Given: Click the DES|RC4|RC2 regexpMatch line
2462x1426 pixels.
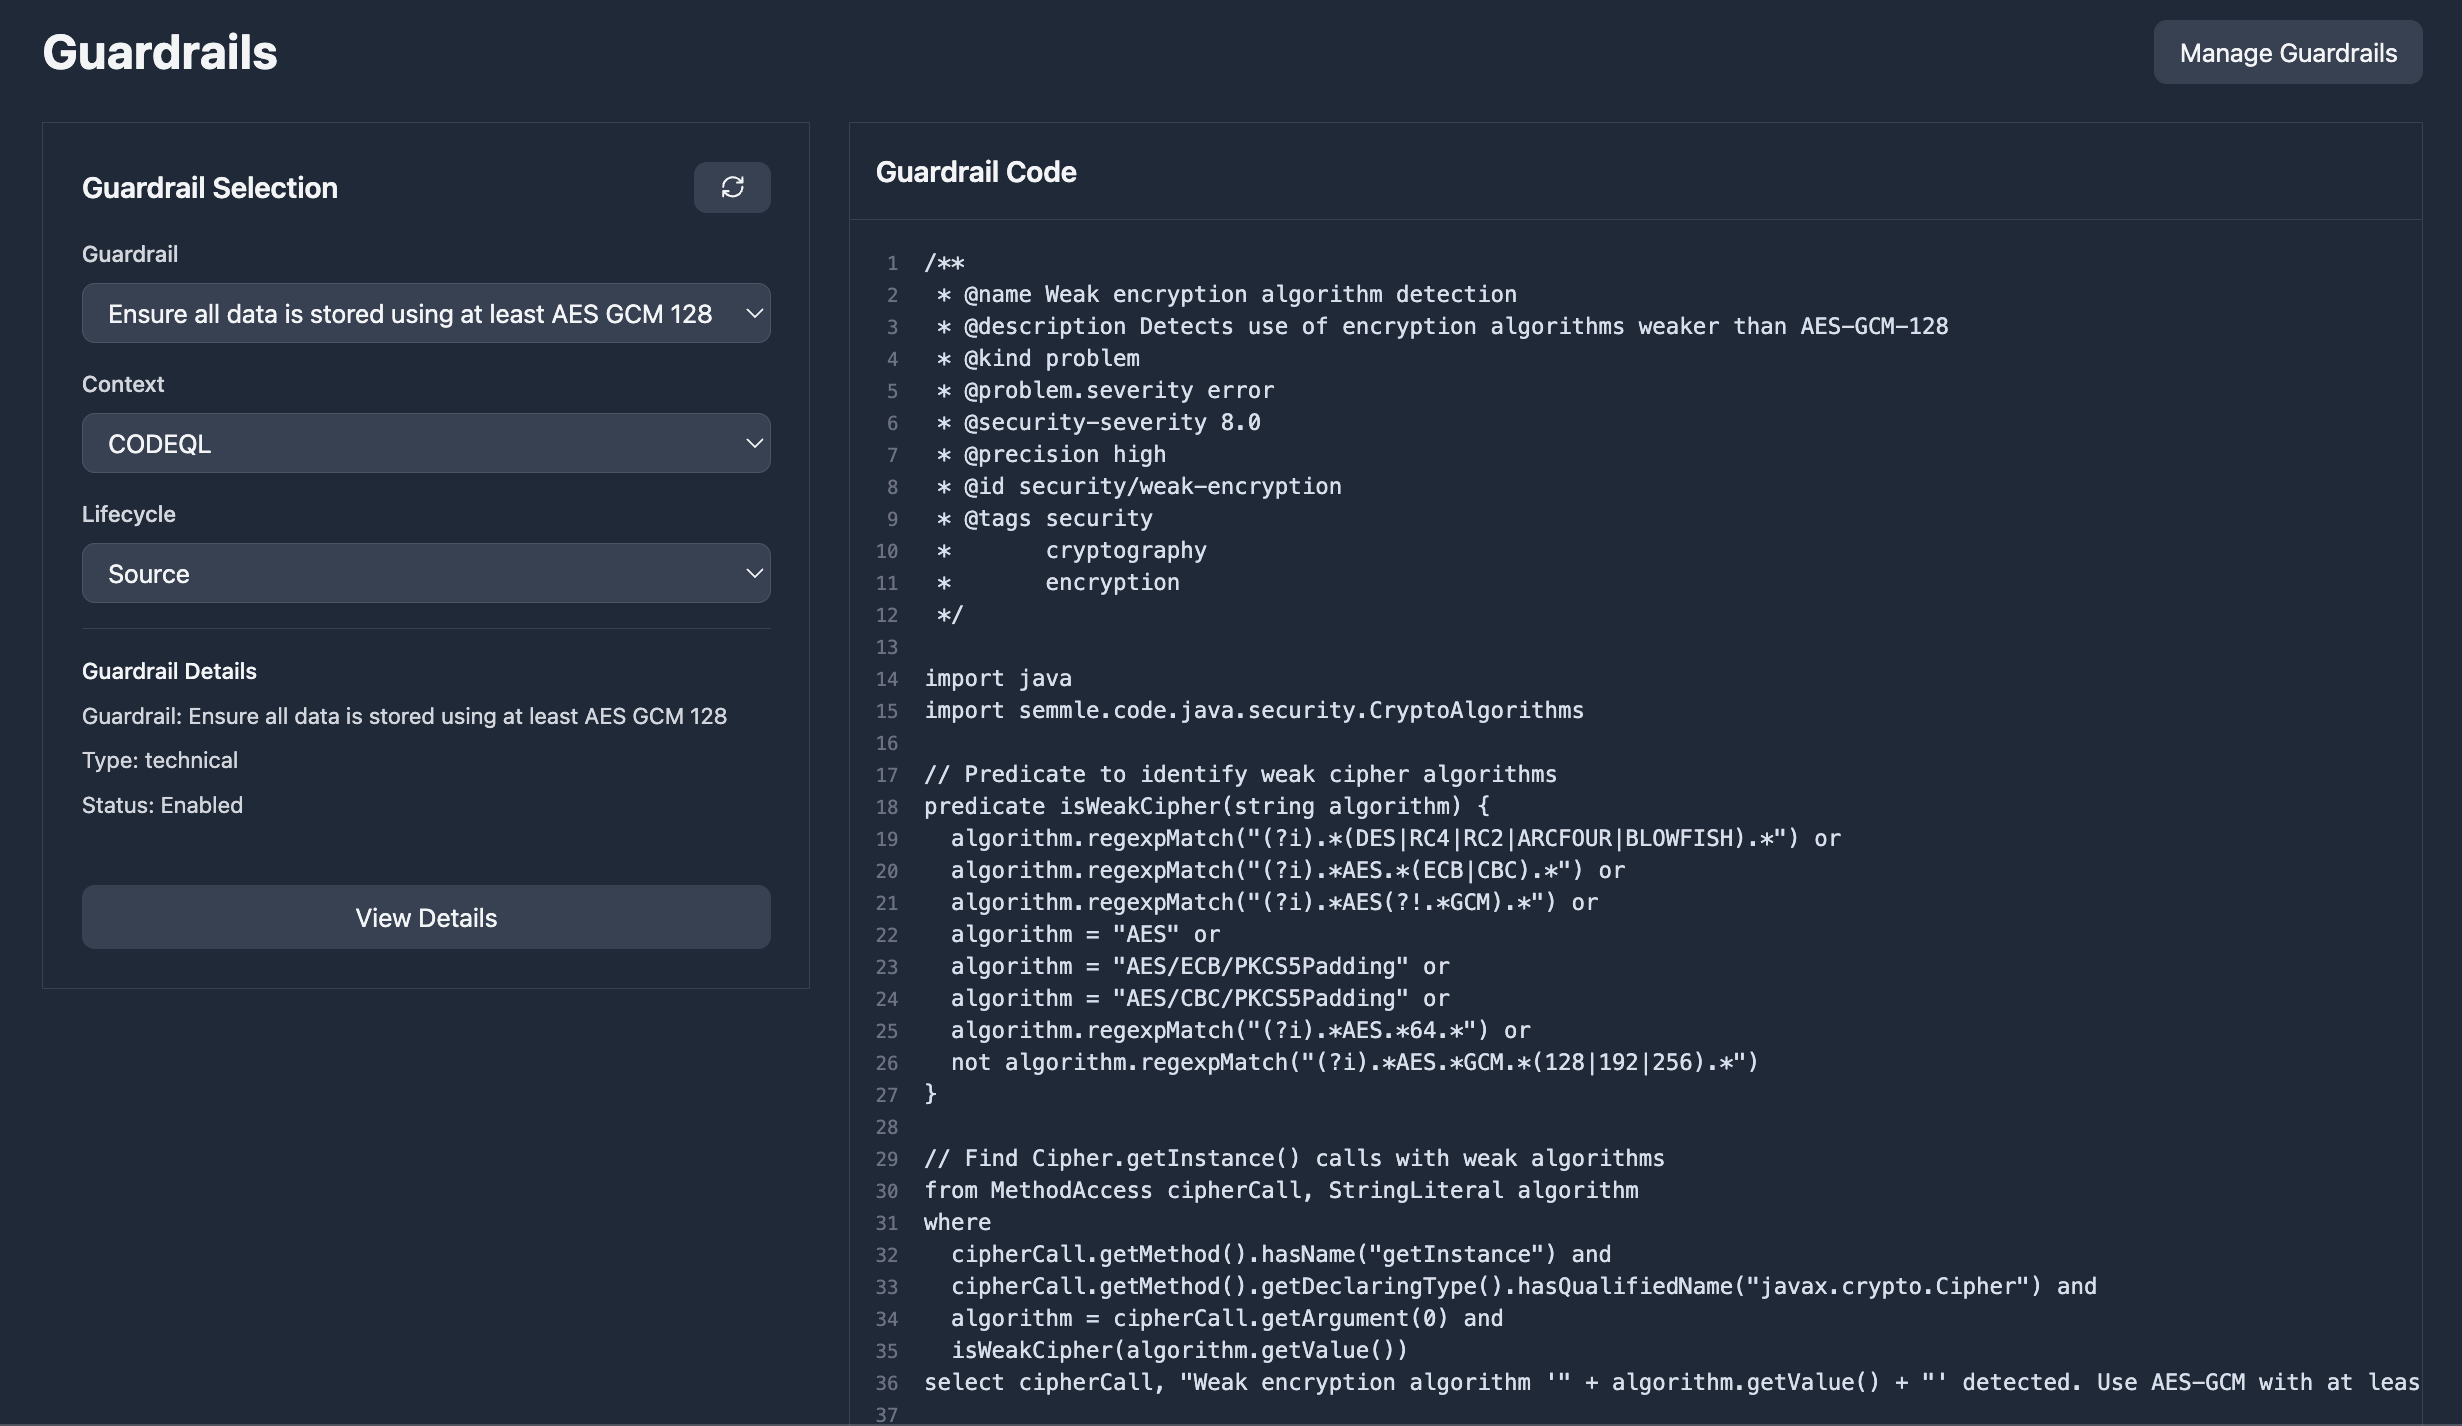Looking at the screenshot, I should [x=1396, y=838].
